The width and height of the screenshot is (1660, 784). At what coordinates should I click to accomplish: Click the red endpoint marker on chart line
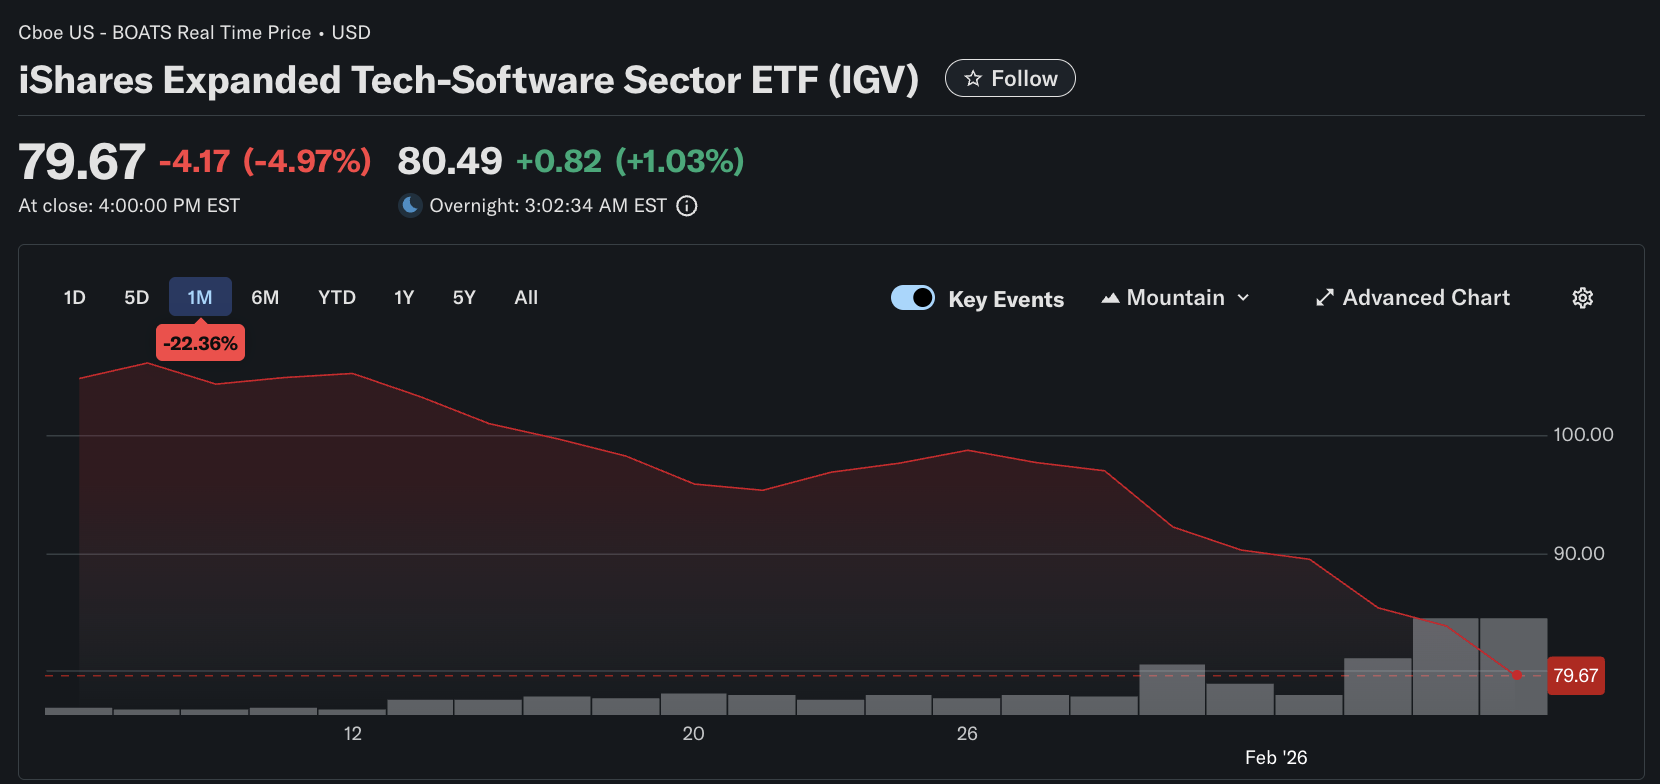[x=1517, y=675]
